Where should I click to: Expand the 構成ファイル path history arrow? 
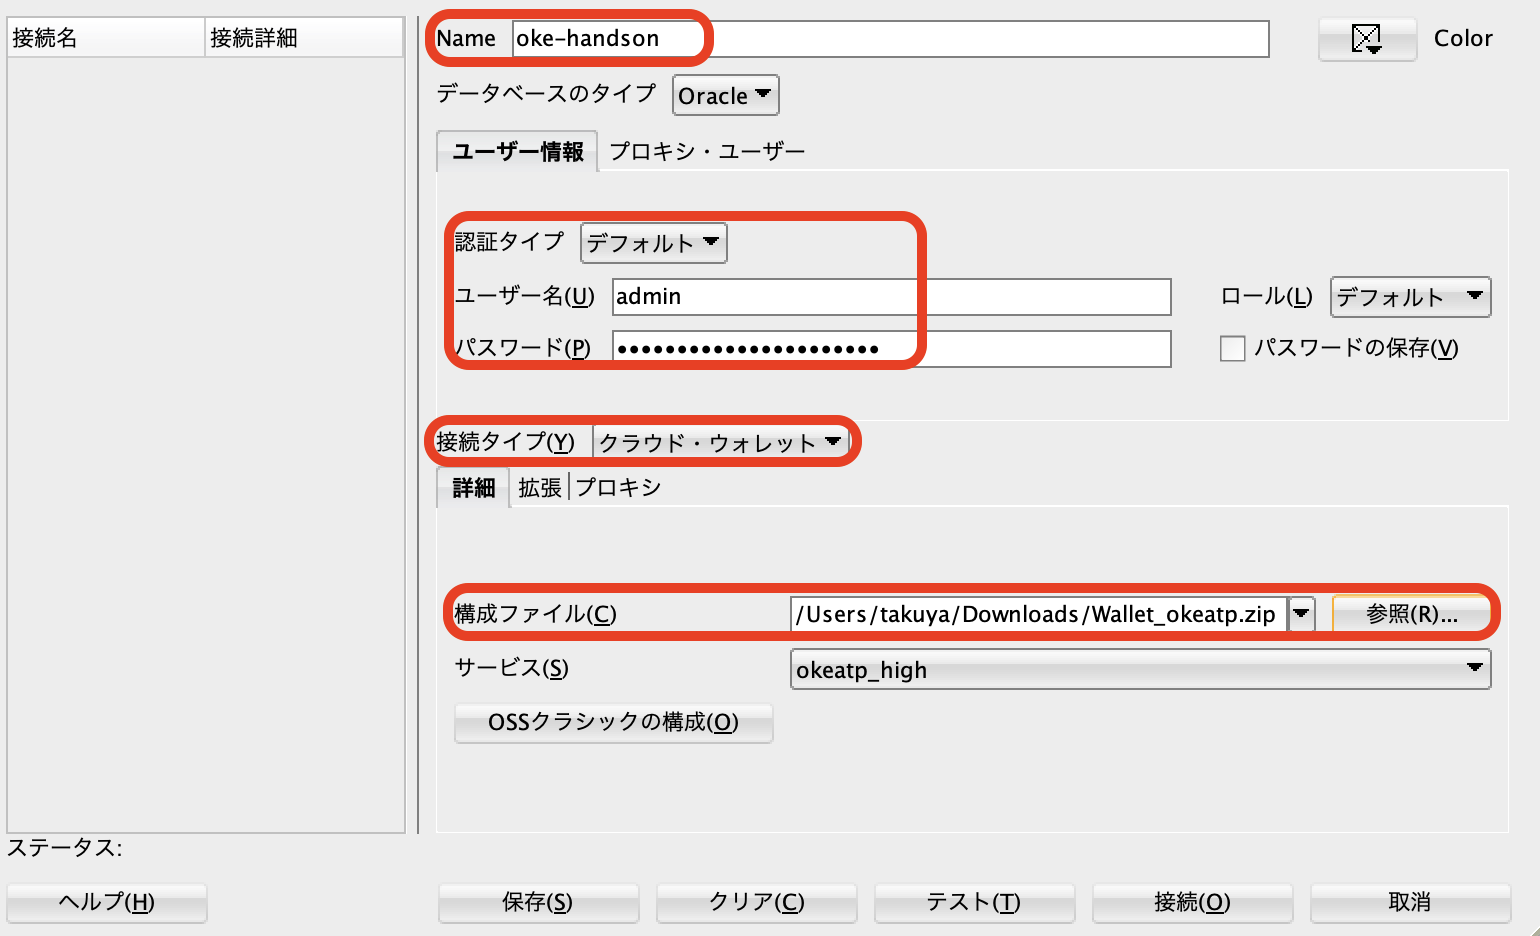coord(1301,614)
